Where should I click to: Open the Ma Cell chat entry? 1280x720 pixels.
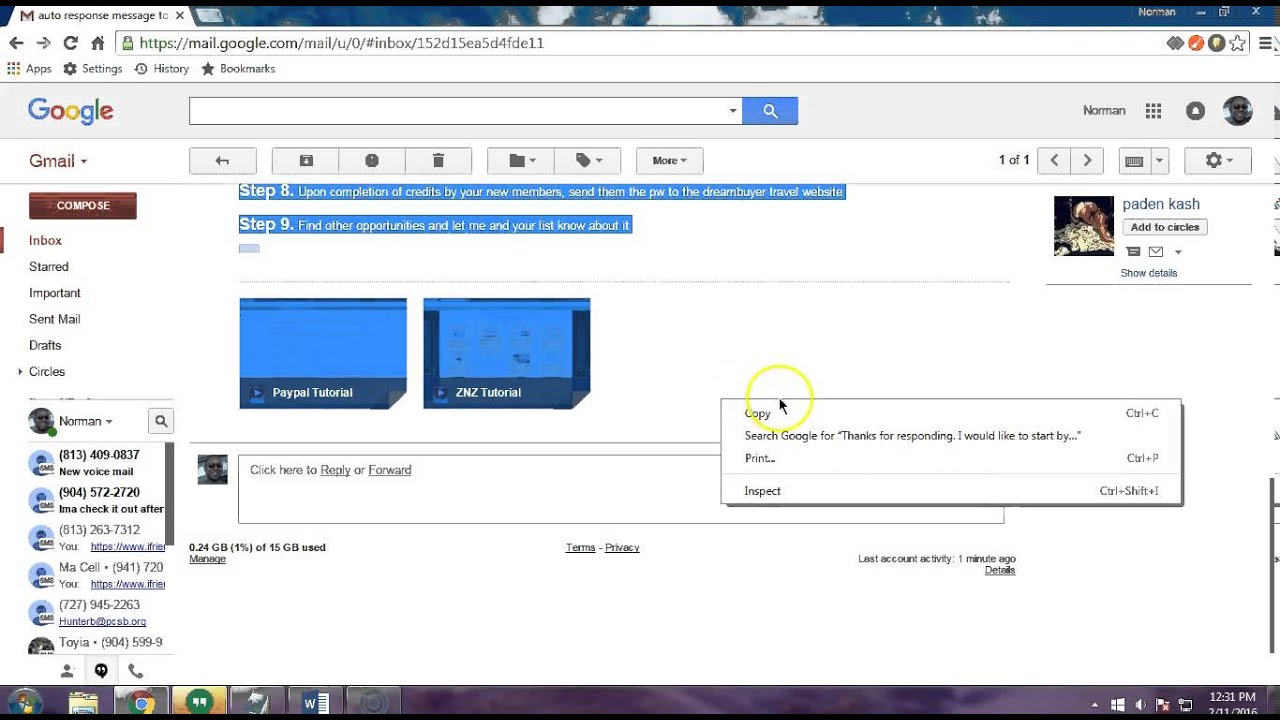pos(97,575)
